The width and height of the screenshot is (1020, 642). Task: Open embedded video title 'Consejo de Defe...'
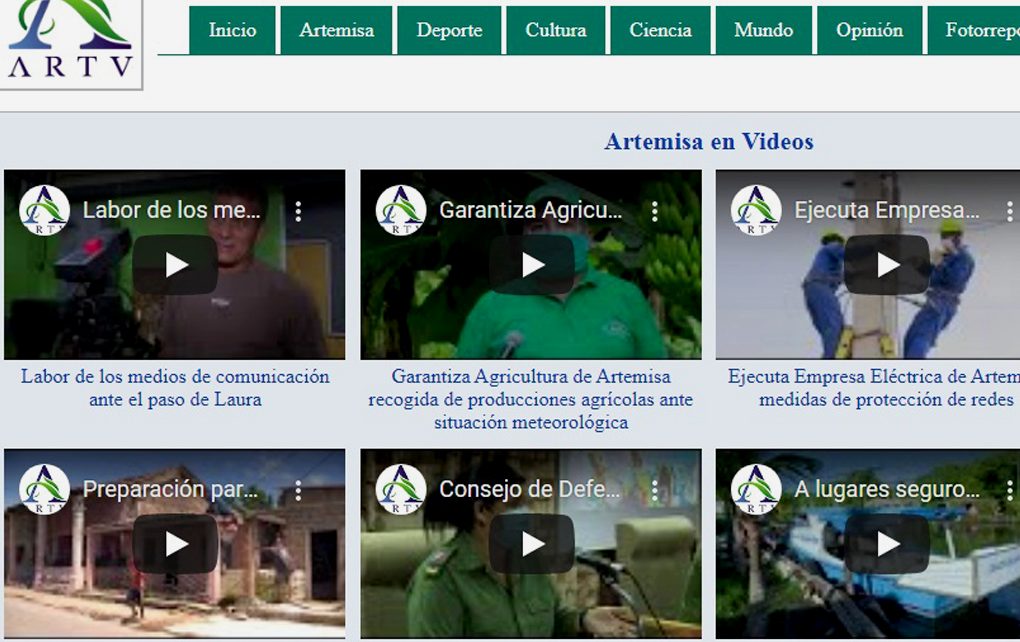point(530,489)
